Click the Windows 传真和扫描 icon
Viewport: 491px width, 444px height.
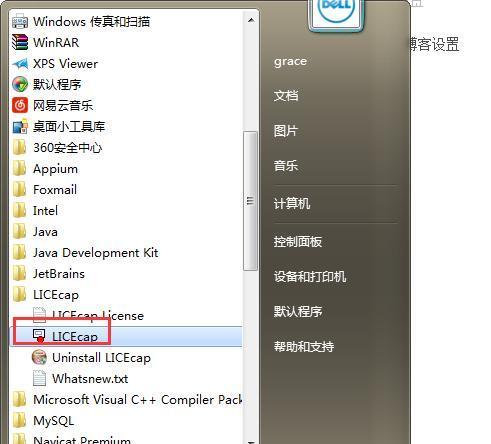pos(20,22)
